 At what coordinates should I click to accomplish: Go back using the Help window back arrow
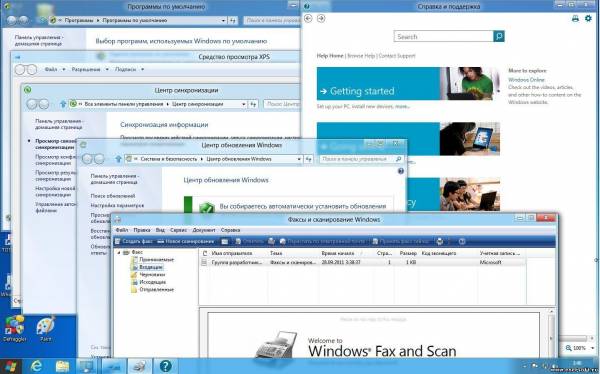point(308,18)
